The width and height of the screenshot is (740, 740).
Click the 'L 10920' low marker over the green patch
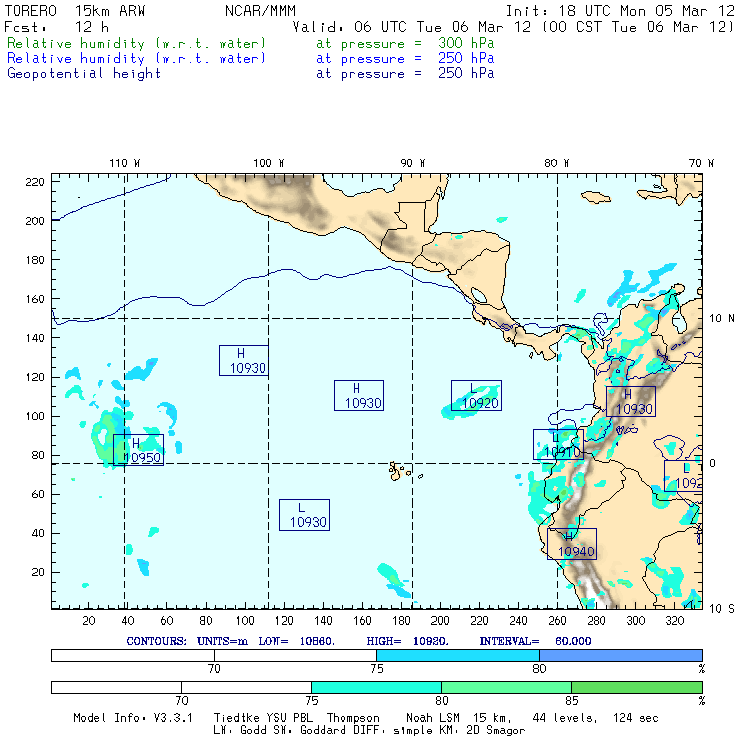(x=476, y=395)
